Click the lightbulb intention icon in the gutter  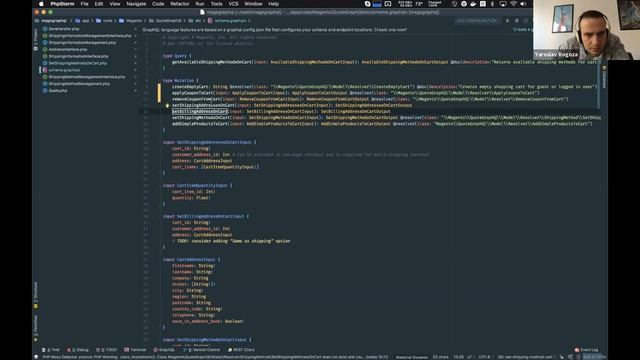(x=167, y=106)
